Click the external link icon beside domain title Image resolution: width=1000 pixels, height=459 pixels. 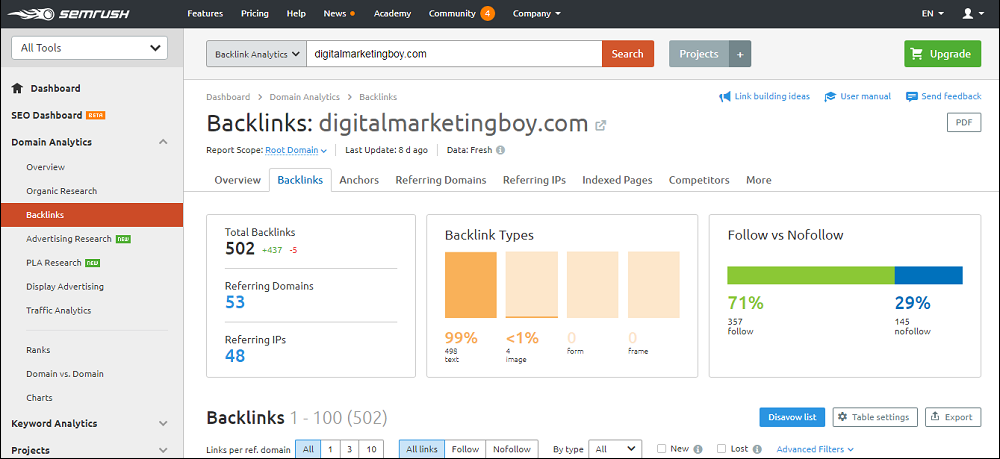(x=600, y=125)
